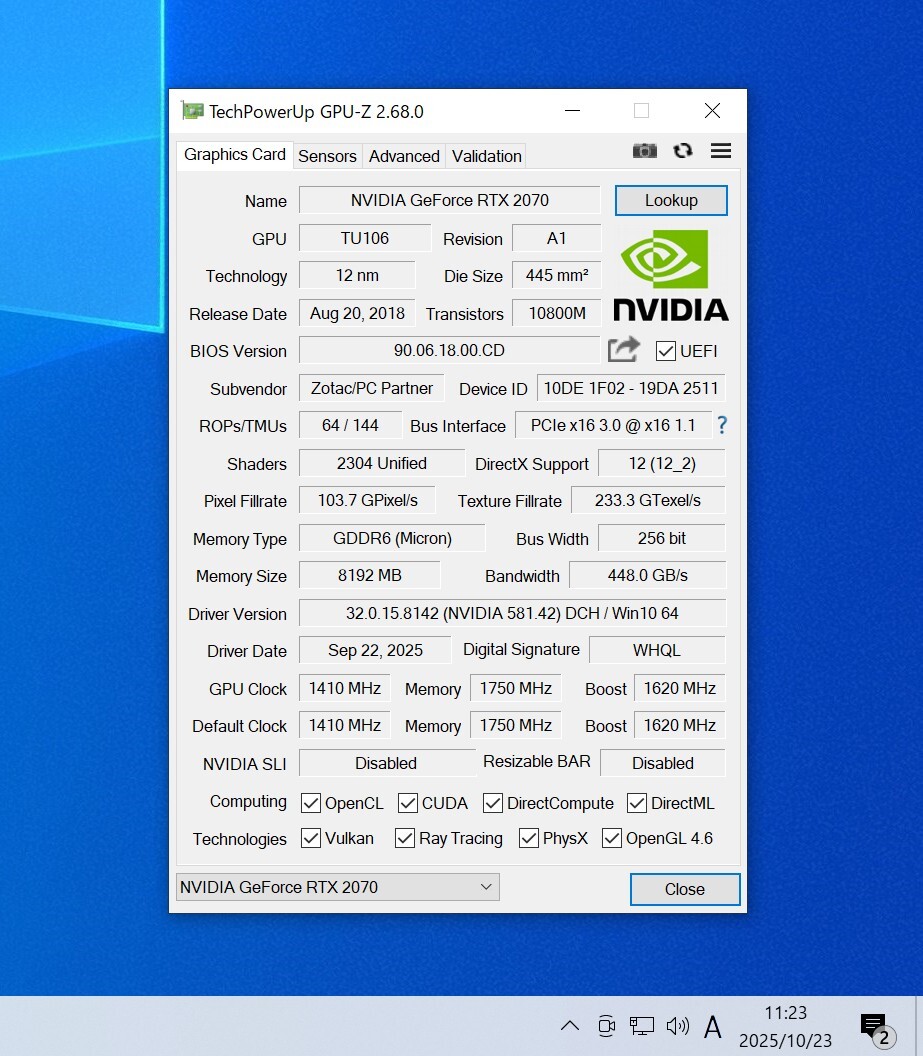This screenshot has width=923, height=1056.
Task: Click the BIOS export share icon
Action: 624,350
